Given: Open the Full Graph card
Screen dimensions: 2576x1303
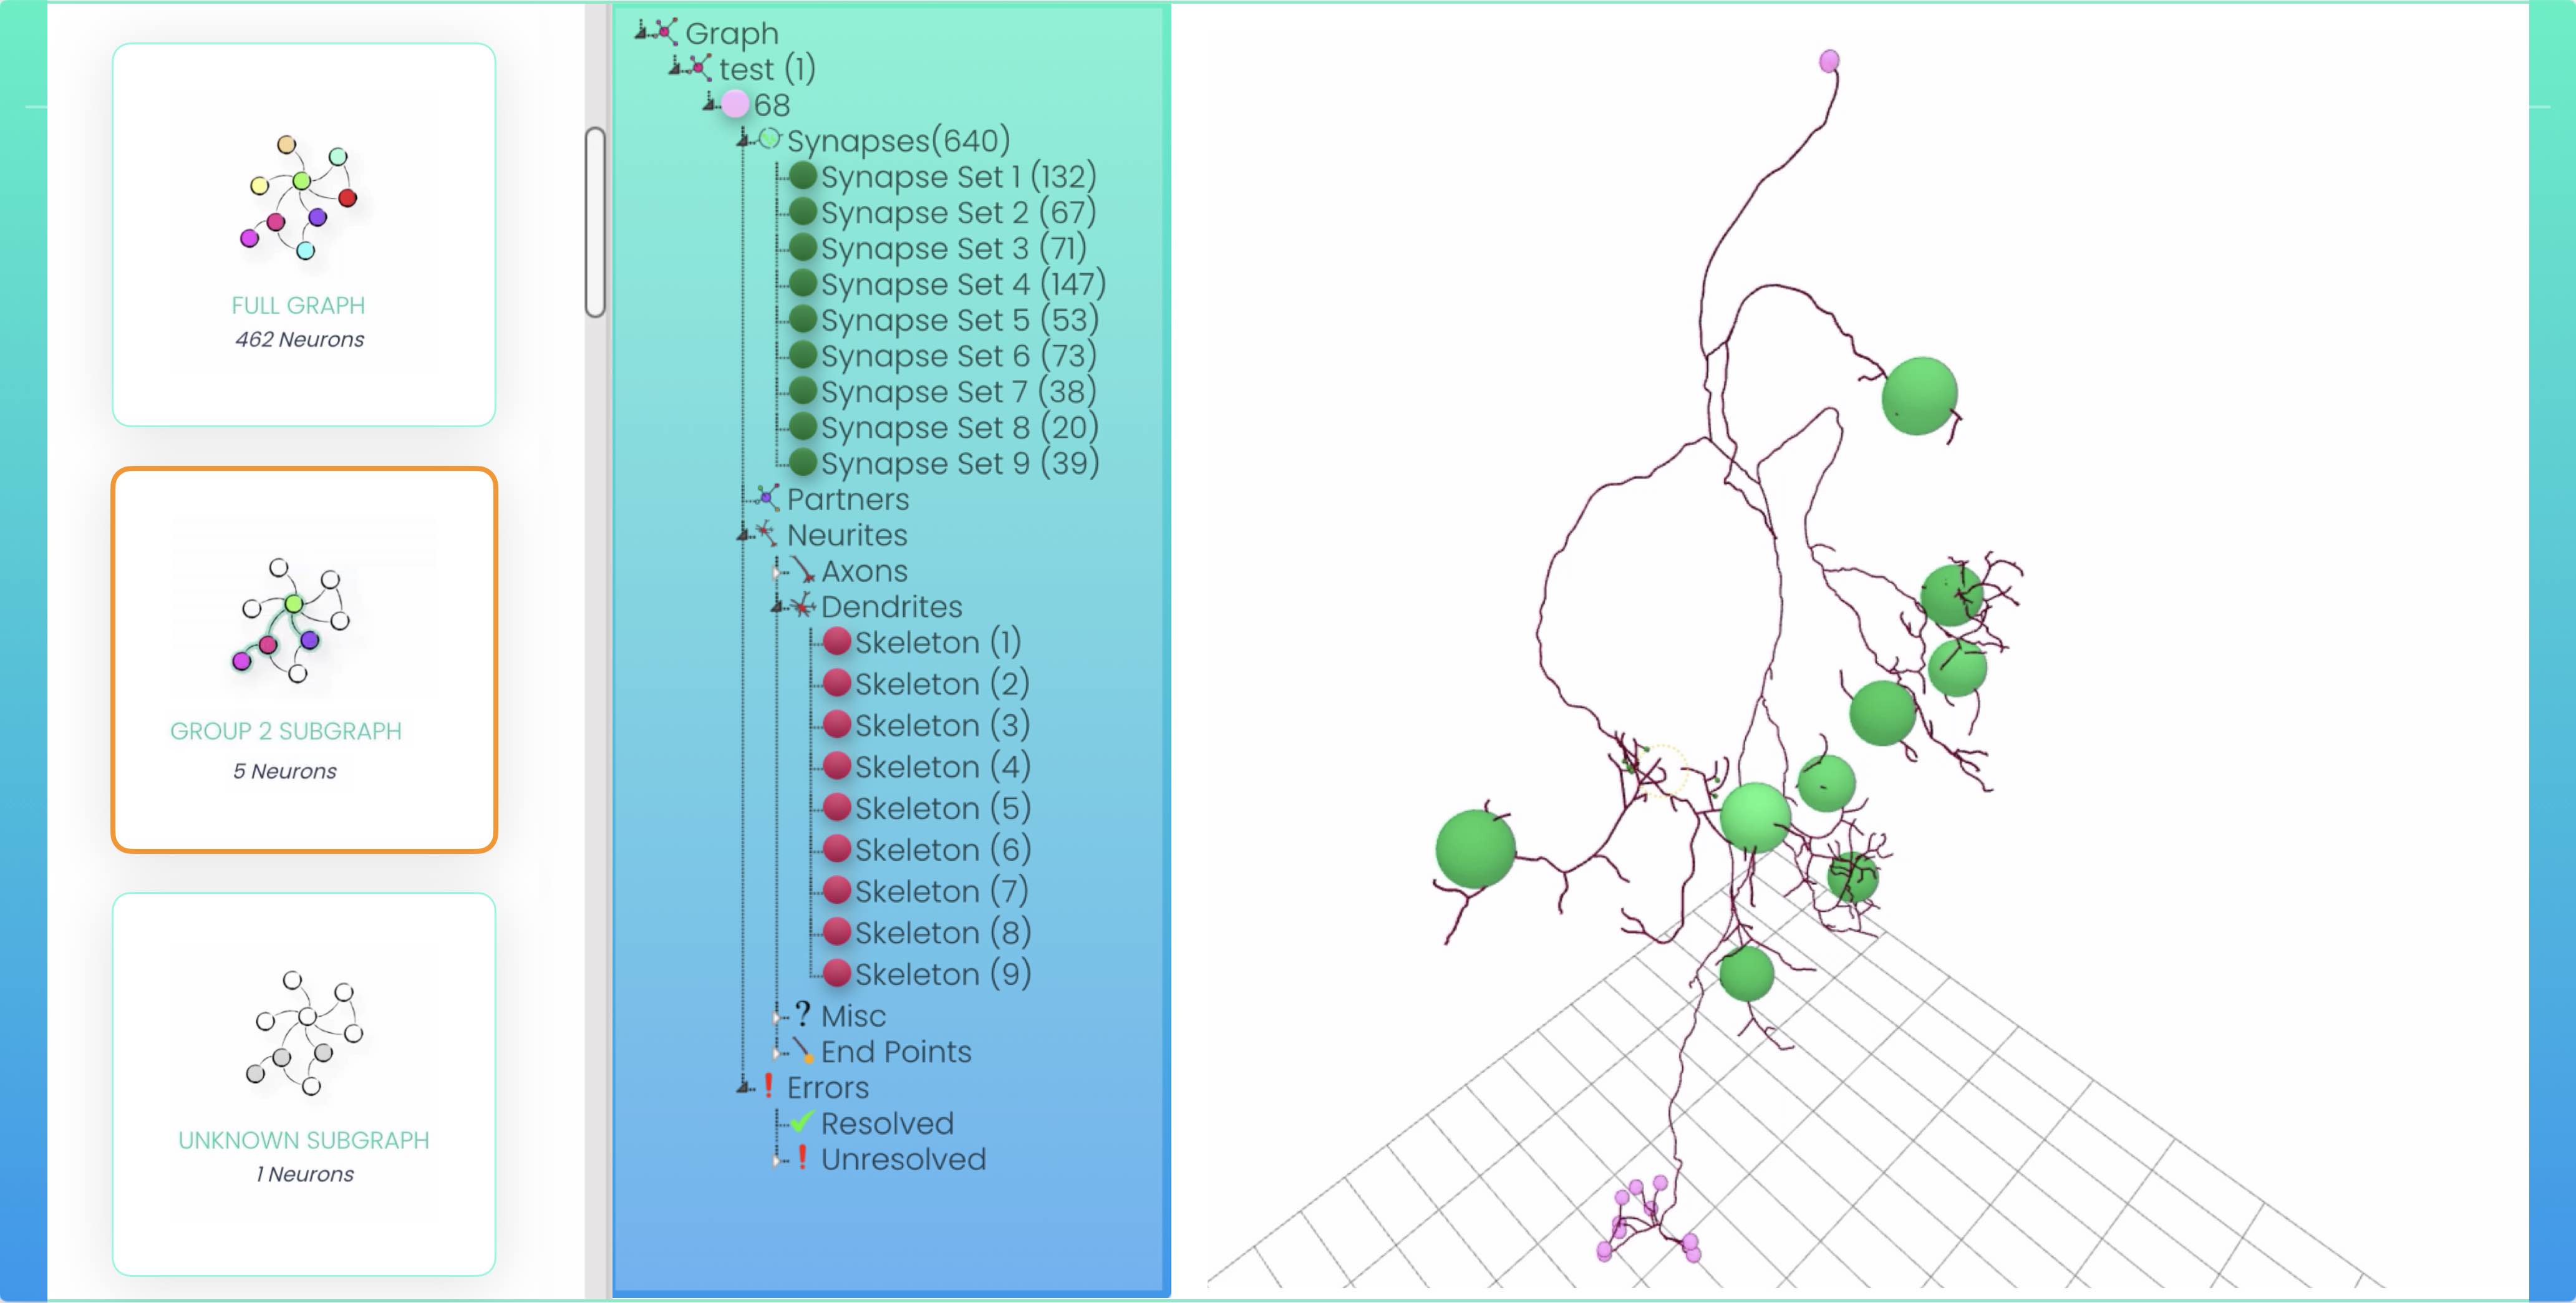Looking at the screenshot, I should [304, 235].
